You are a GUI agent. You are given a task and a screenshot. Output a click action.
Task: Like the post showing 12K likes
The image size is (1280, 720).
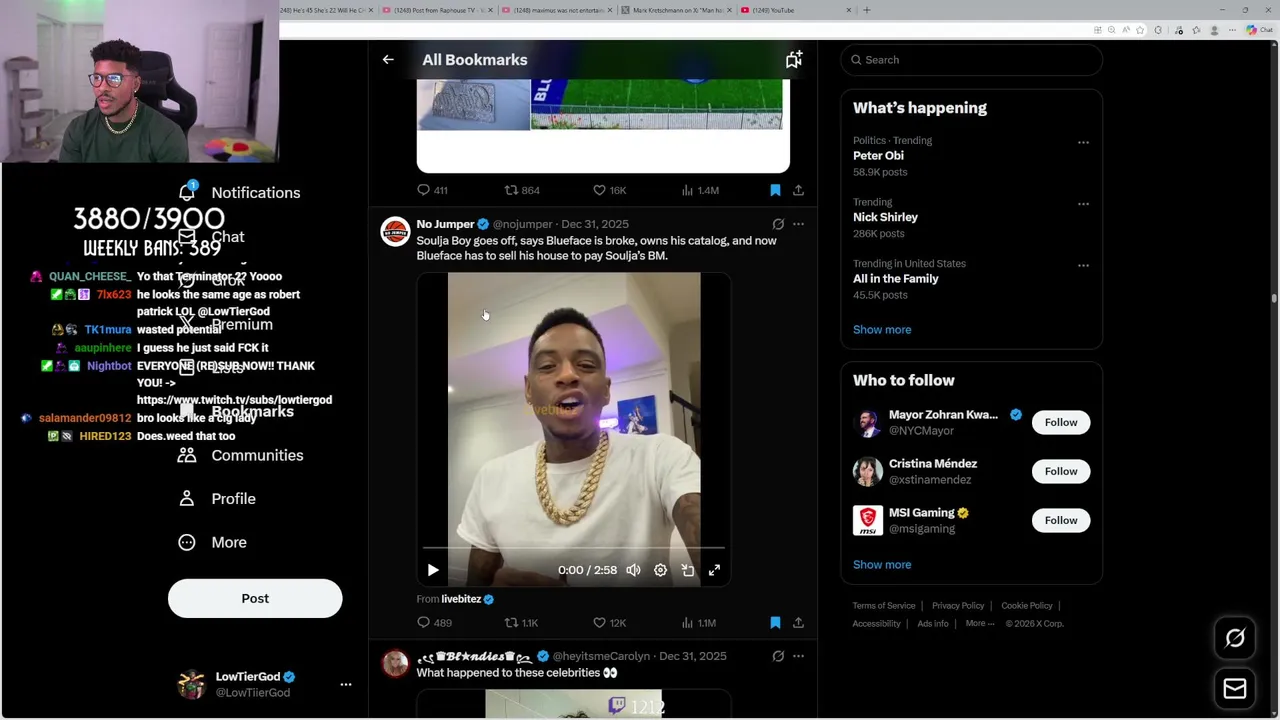tap(609, 622)
